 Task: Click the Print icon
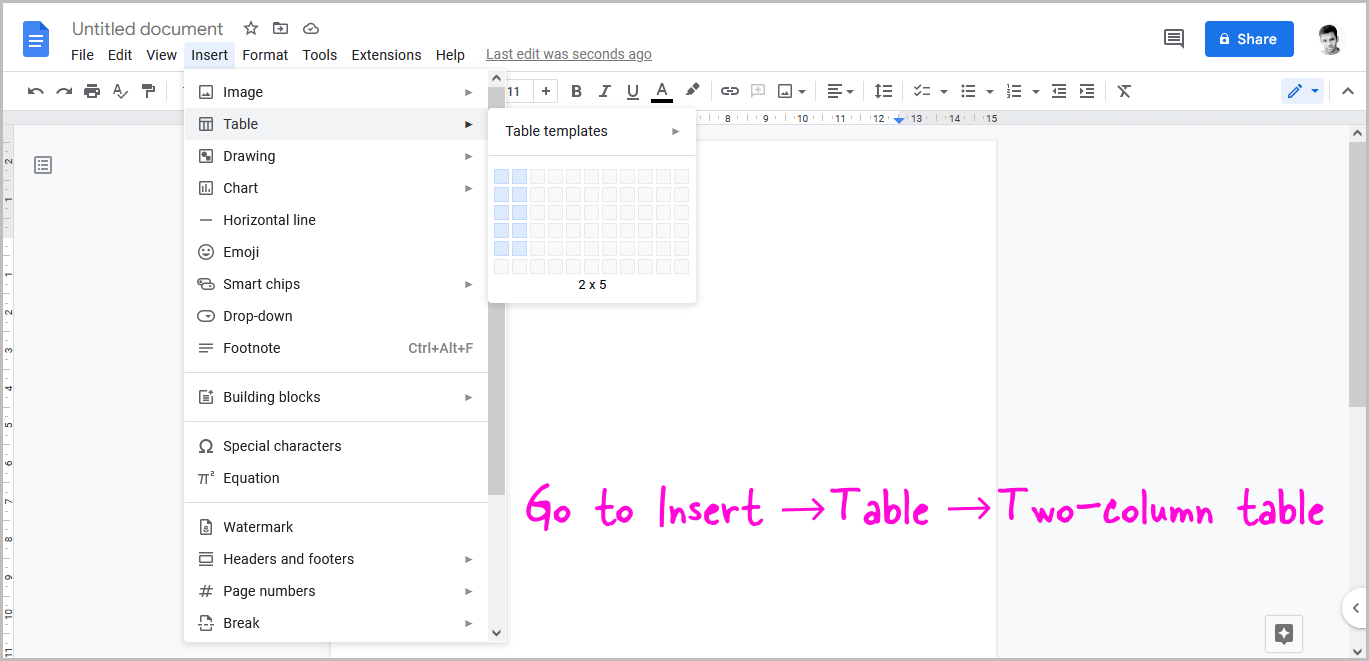tap(92, 91)
